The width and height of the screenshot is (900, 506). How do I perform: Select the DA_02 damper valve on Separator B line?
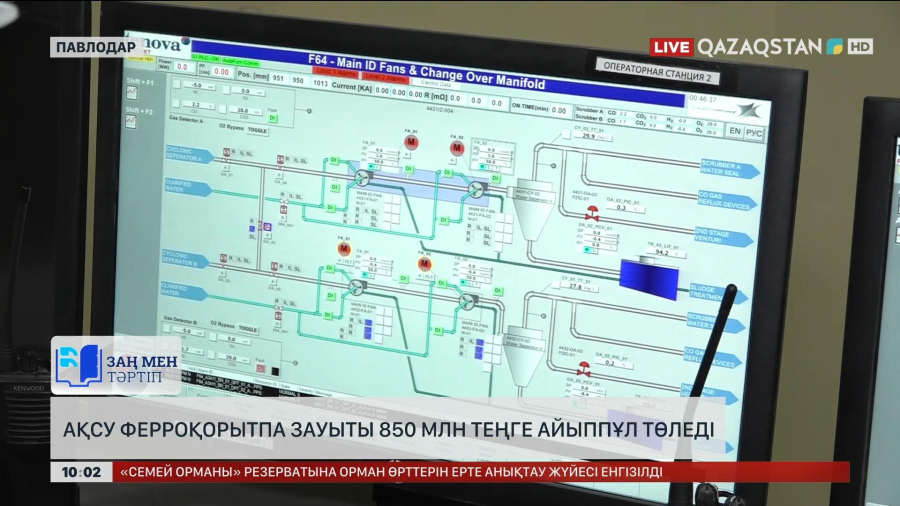coord(223,259)
